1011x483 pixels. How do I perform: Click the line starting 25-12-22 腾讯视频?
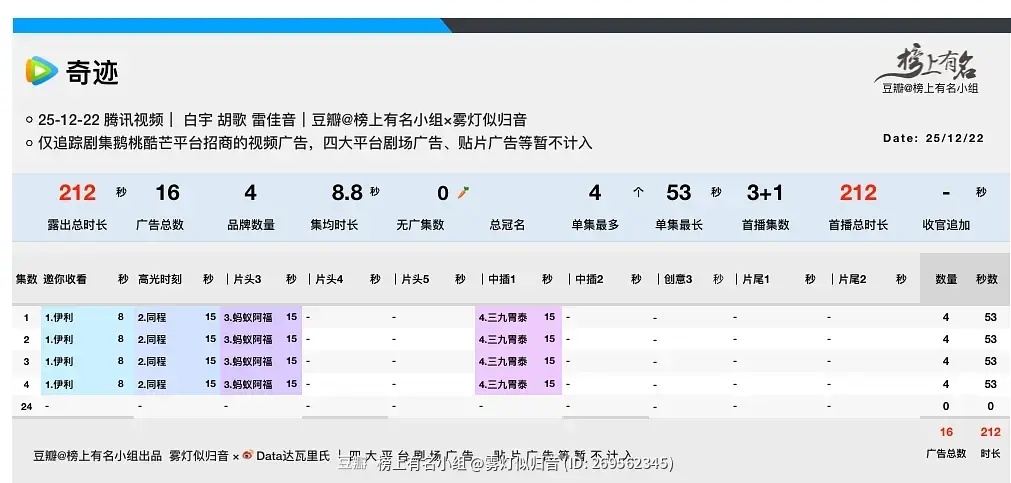tap(282, 120)
